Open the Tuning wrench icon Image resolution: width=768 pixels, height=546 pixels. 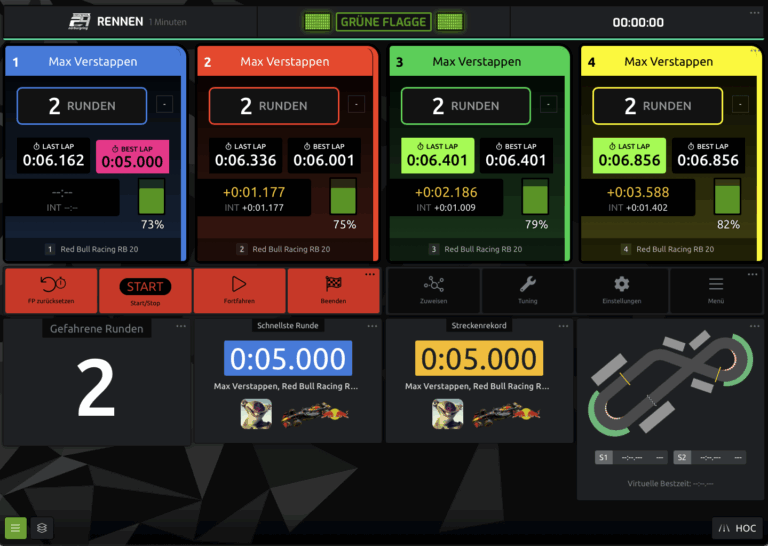click(527, 284)
